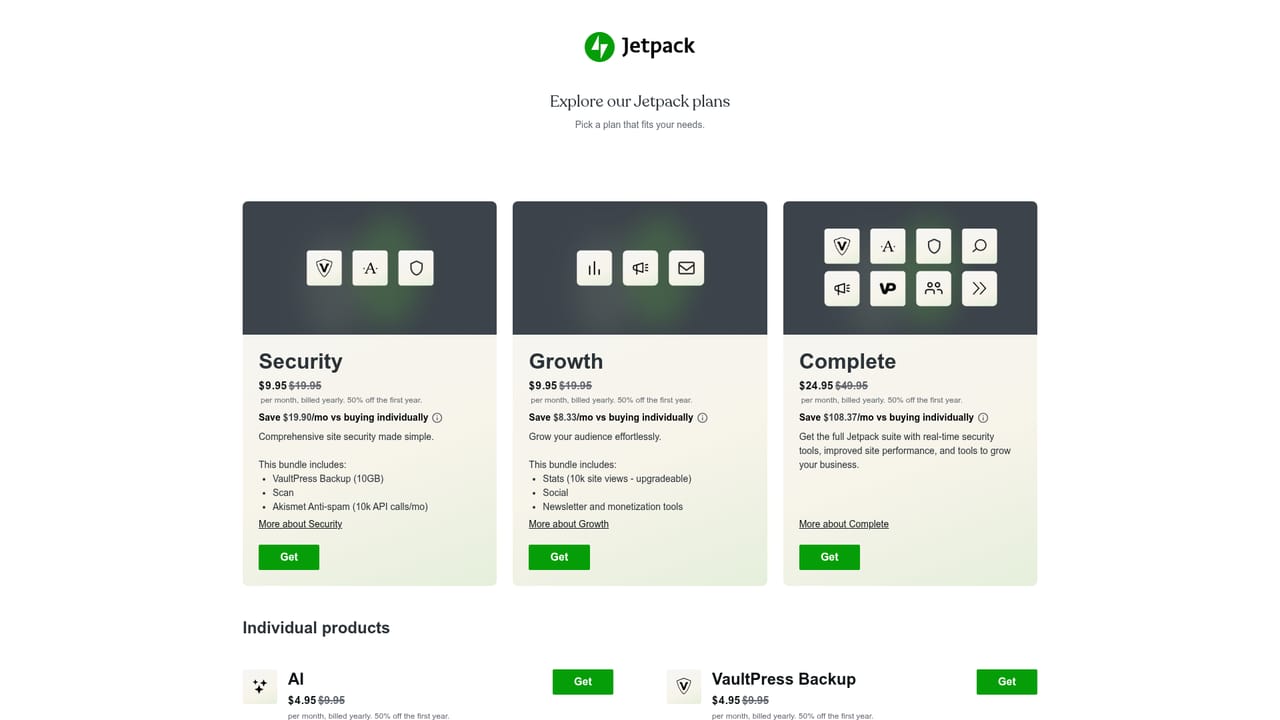
Task: Click the $24.95 Complete plan price
Action: (x=816, y=385)
